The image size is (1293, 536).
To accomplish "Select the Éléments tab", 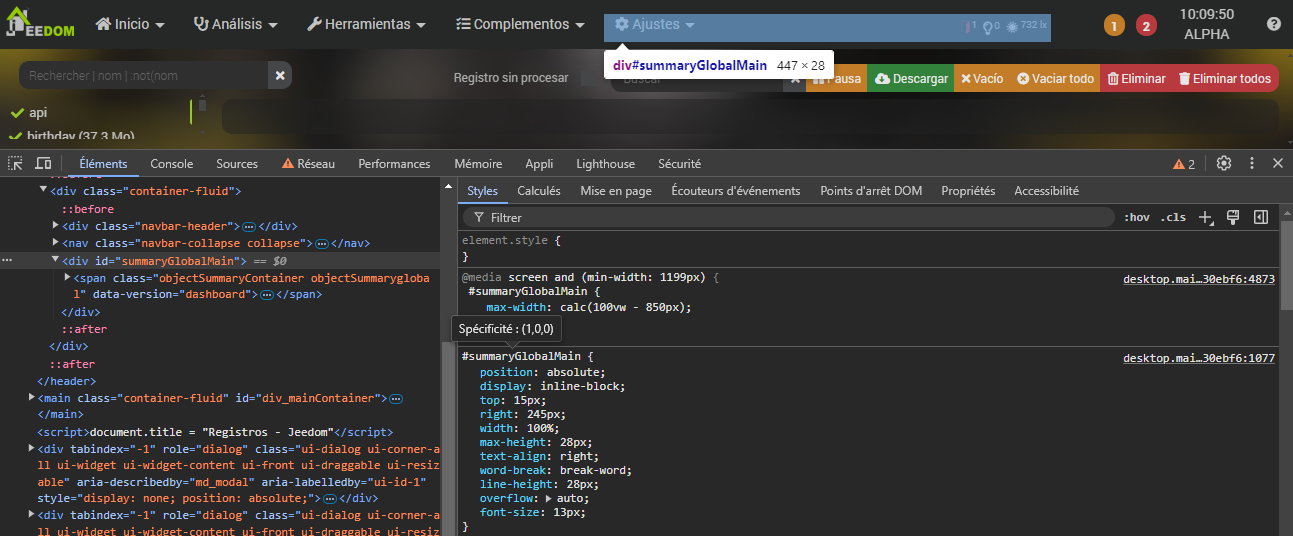I will [103, 164].
